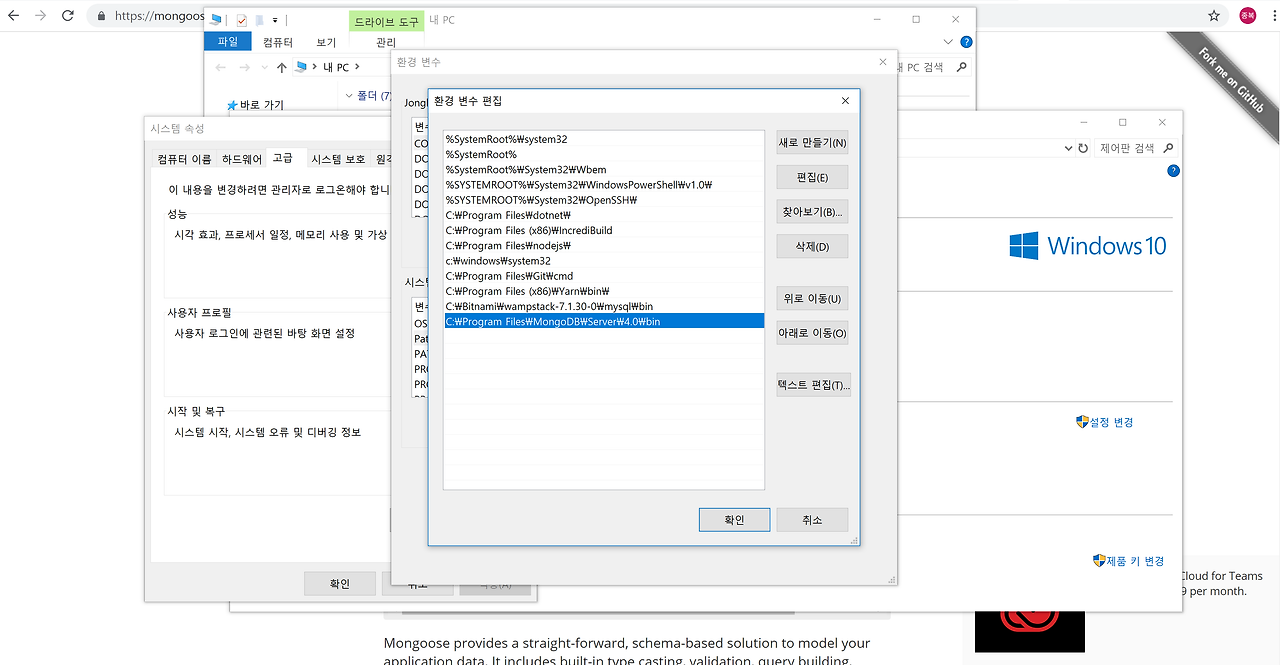Viewport: 1280px width, 665px height.
Task: Click Chrome's forward arrow
Action: 41,16
